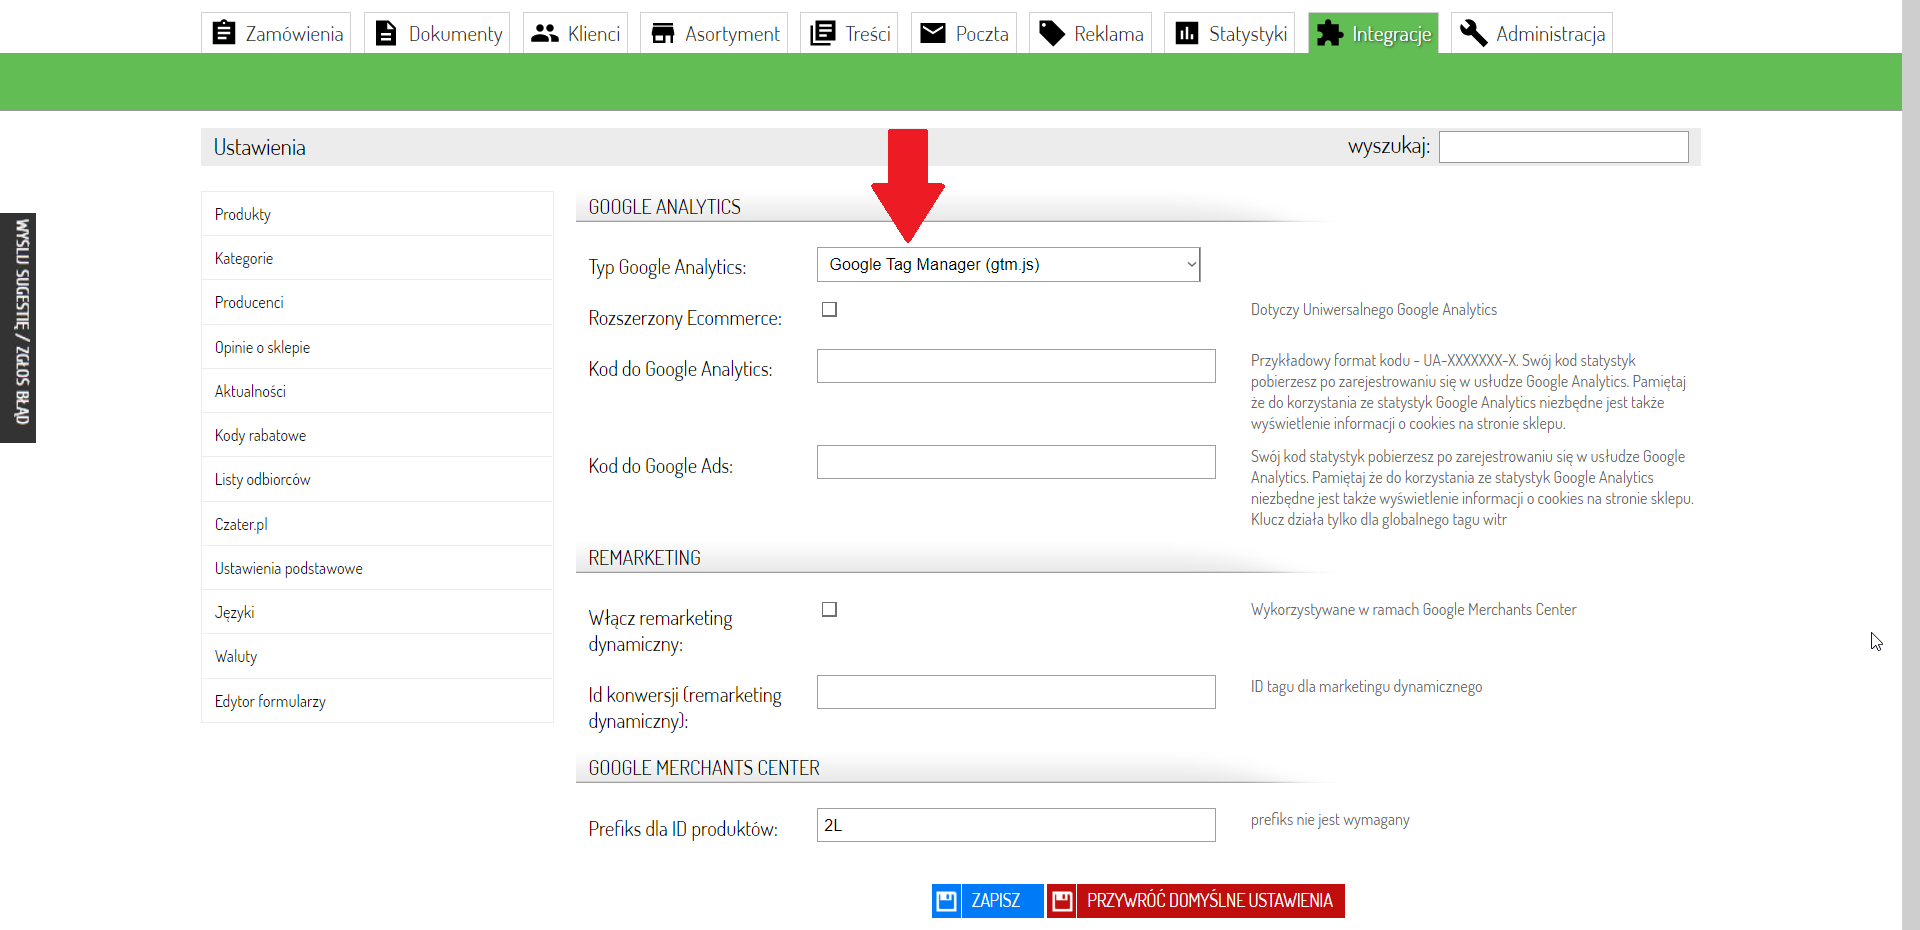Viewport: 1920px width, 930px height.
Task: Enable the Rozszerzony Ecommerce checkbox
Action: pos(829,310)
